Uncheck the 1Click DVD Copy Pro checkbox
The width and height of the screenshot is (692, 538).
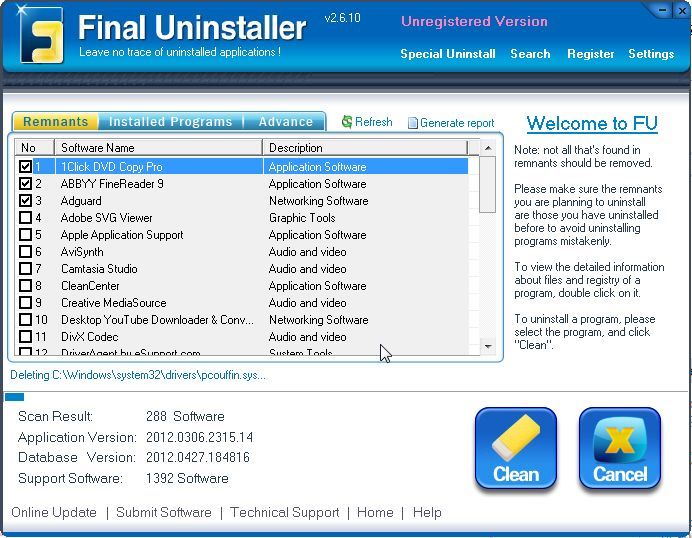coord(25,166)
